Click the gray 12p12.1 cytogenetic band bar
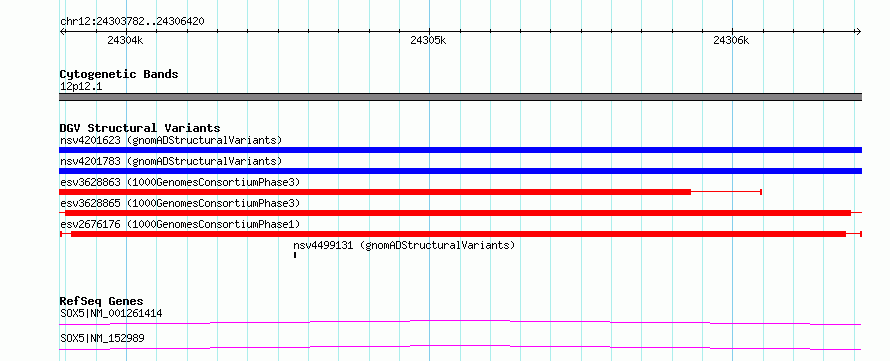 coord(460,97)
